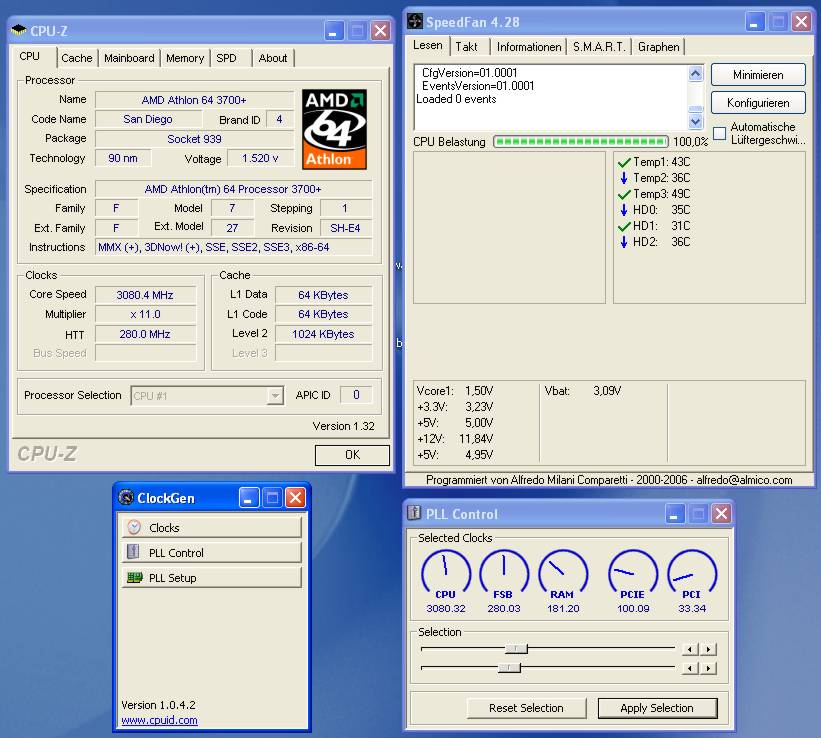Click the ClockGen title bar icon
Viewport: 821px width, 738px height.
pyautogui.click(x=126, y=497)
